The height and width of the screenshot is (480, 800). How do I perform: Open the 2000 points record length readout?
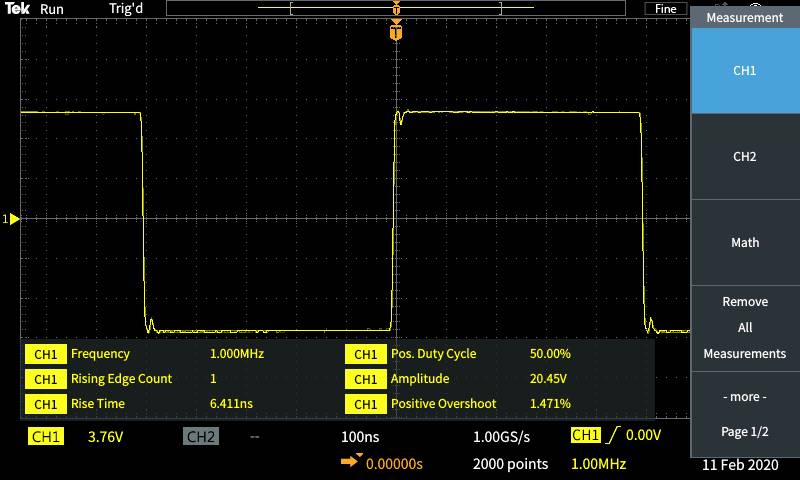[510, 463]
